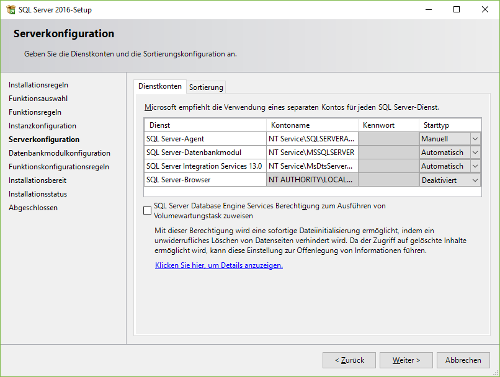500x377 pixels.
Task: Click Installationsbereit in the step list
Action: point(37,180)
